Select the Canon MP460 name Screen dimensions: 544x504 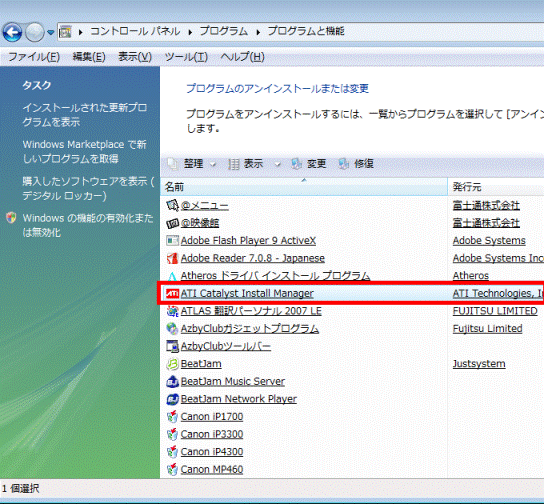tap(212, 469)
